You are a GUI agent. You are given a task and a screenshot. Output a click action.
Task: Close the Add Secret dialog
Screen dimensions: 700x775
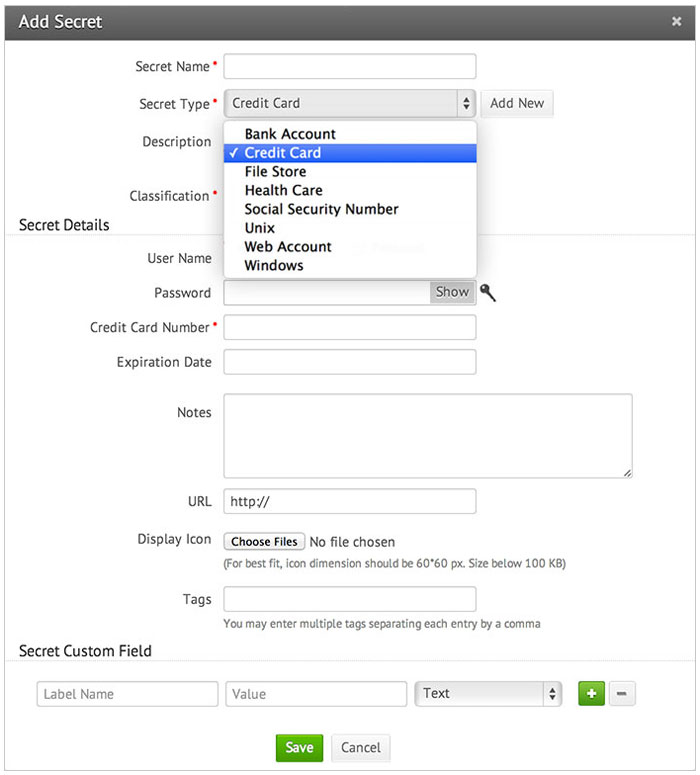677,21
